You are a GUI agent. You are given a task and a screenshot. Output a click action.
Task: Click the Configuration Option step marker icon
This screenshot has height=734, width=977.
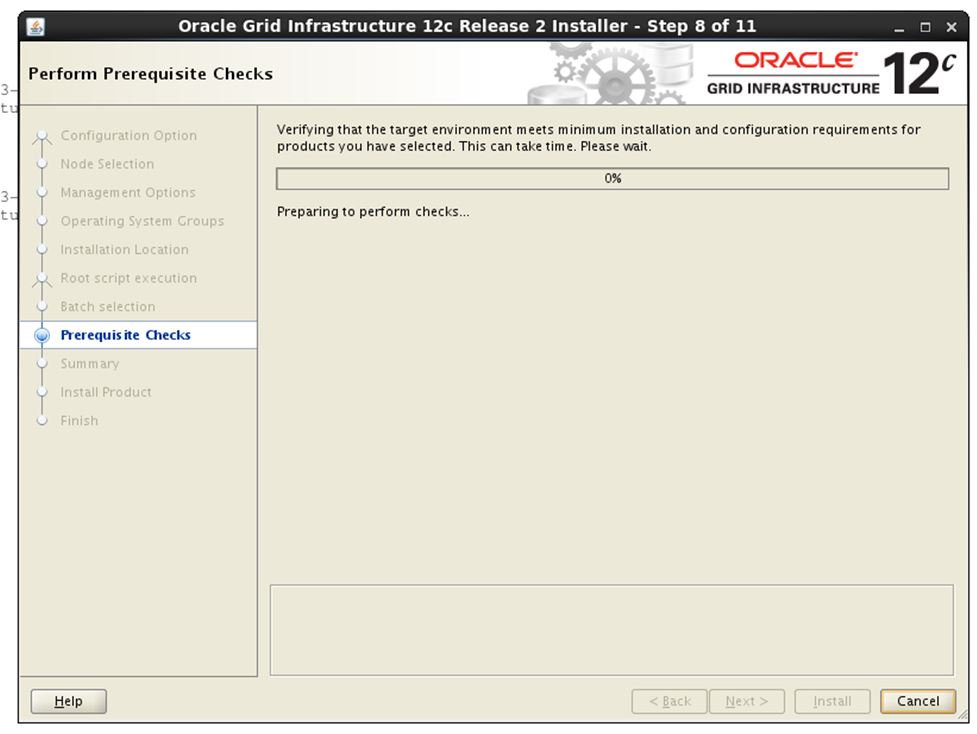42,136
